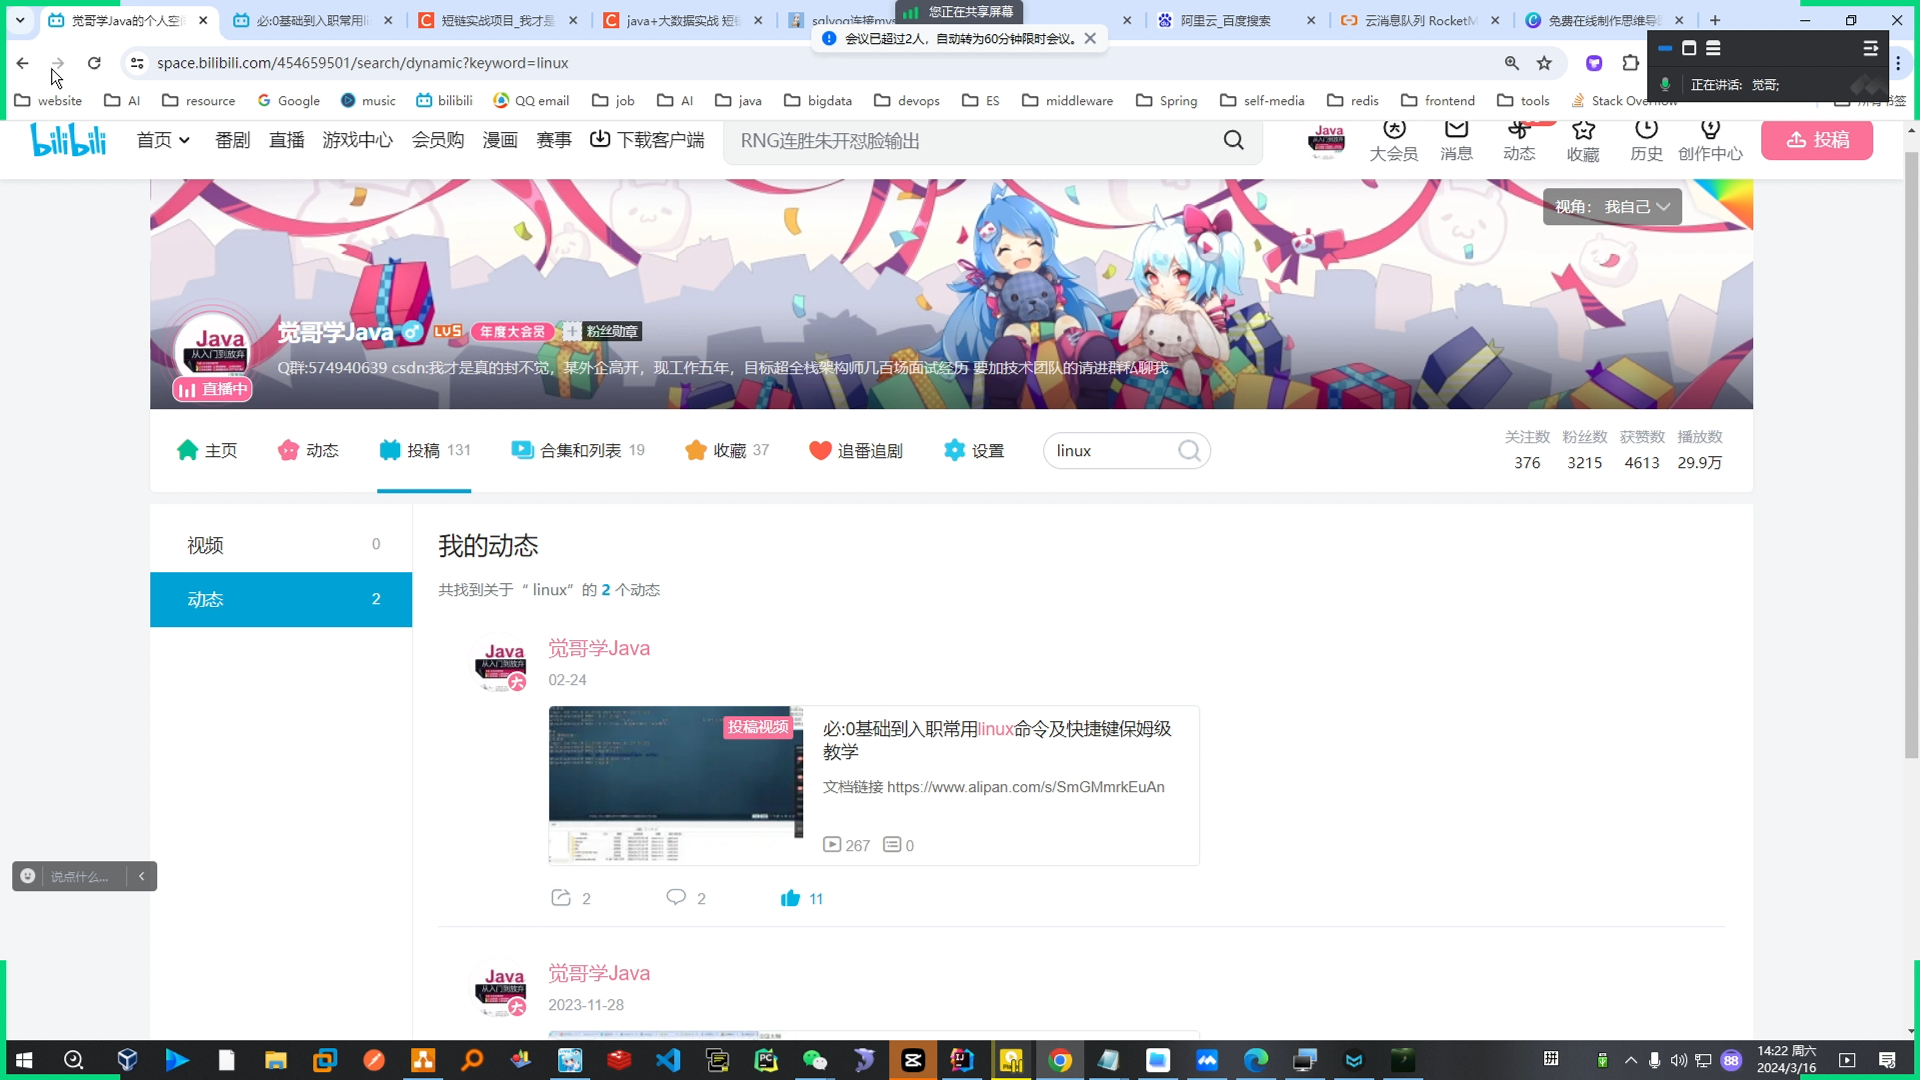Open the 动态 icon in top header
Image resolution: width=1920 pixels, height=1080 pixels.
1519,141
